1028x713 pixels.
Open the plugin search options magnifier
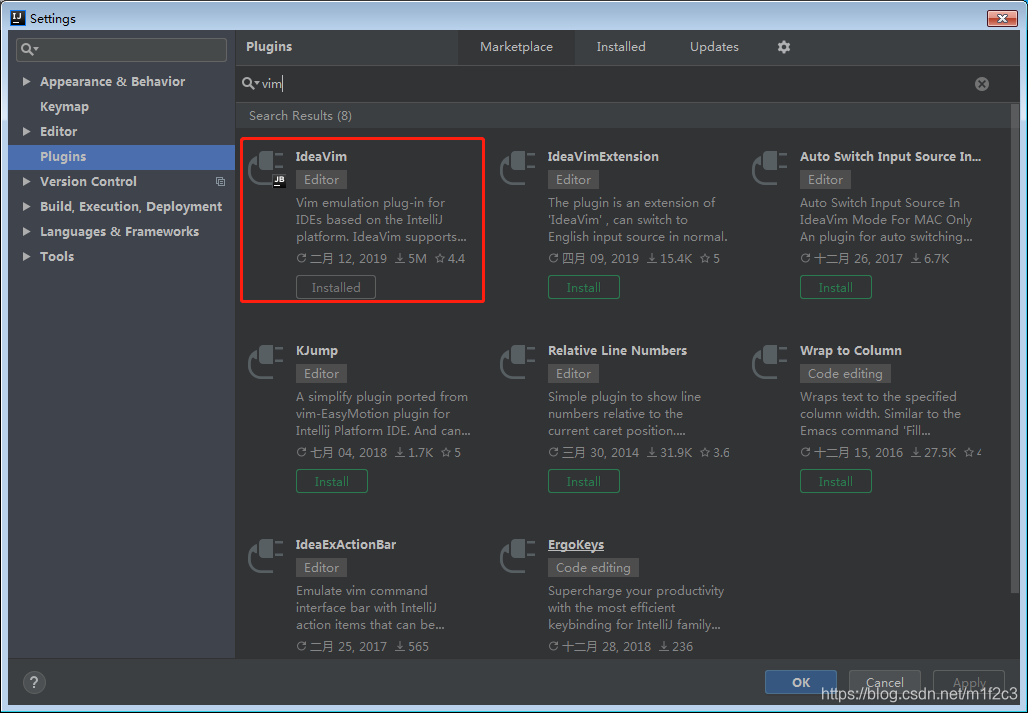[250, 83]
